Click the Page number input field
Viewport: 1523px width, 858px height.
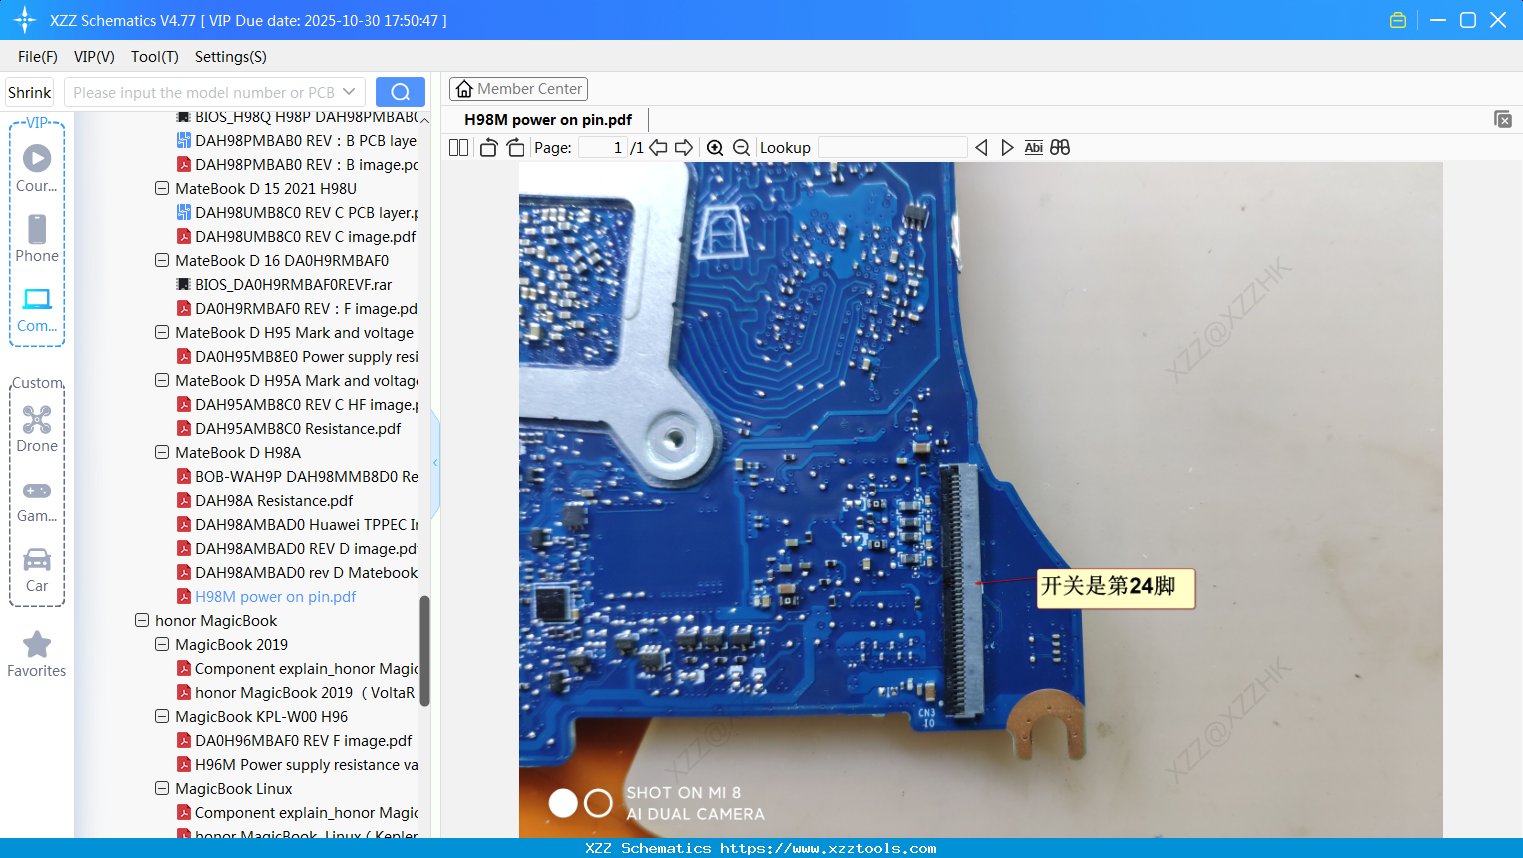tap(603, 148)
